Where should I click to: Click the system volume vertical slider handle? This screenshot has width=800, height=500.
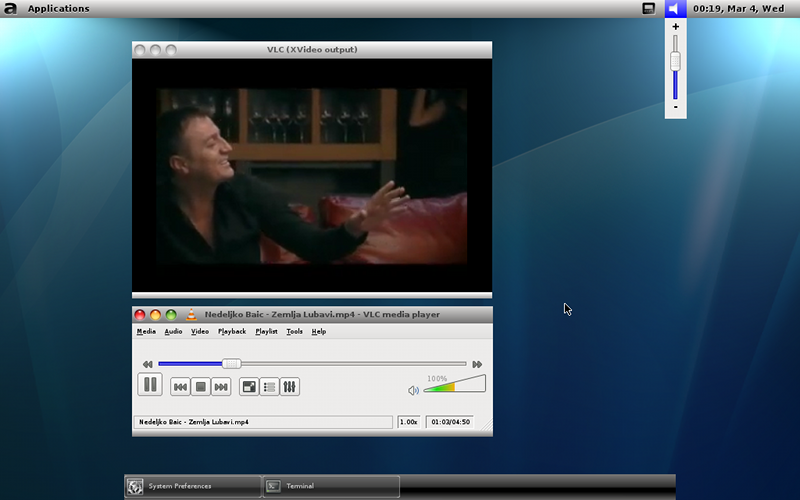coord(676,62)
